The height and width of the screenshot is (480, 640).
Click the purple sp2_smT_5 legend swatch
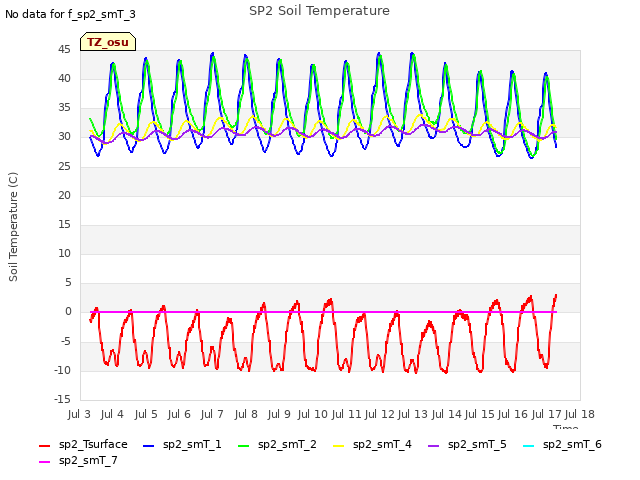point(433,446)
